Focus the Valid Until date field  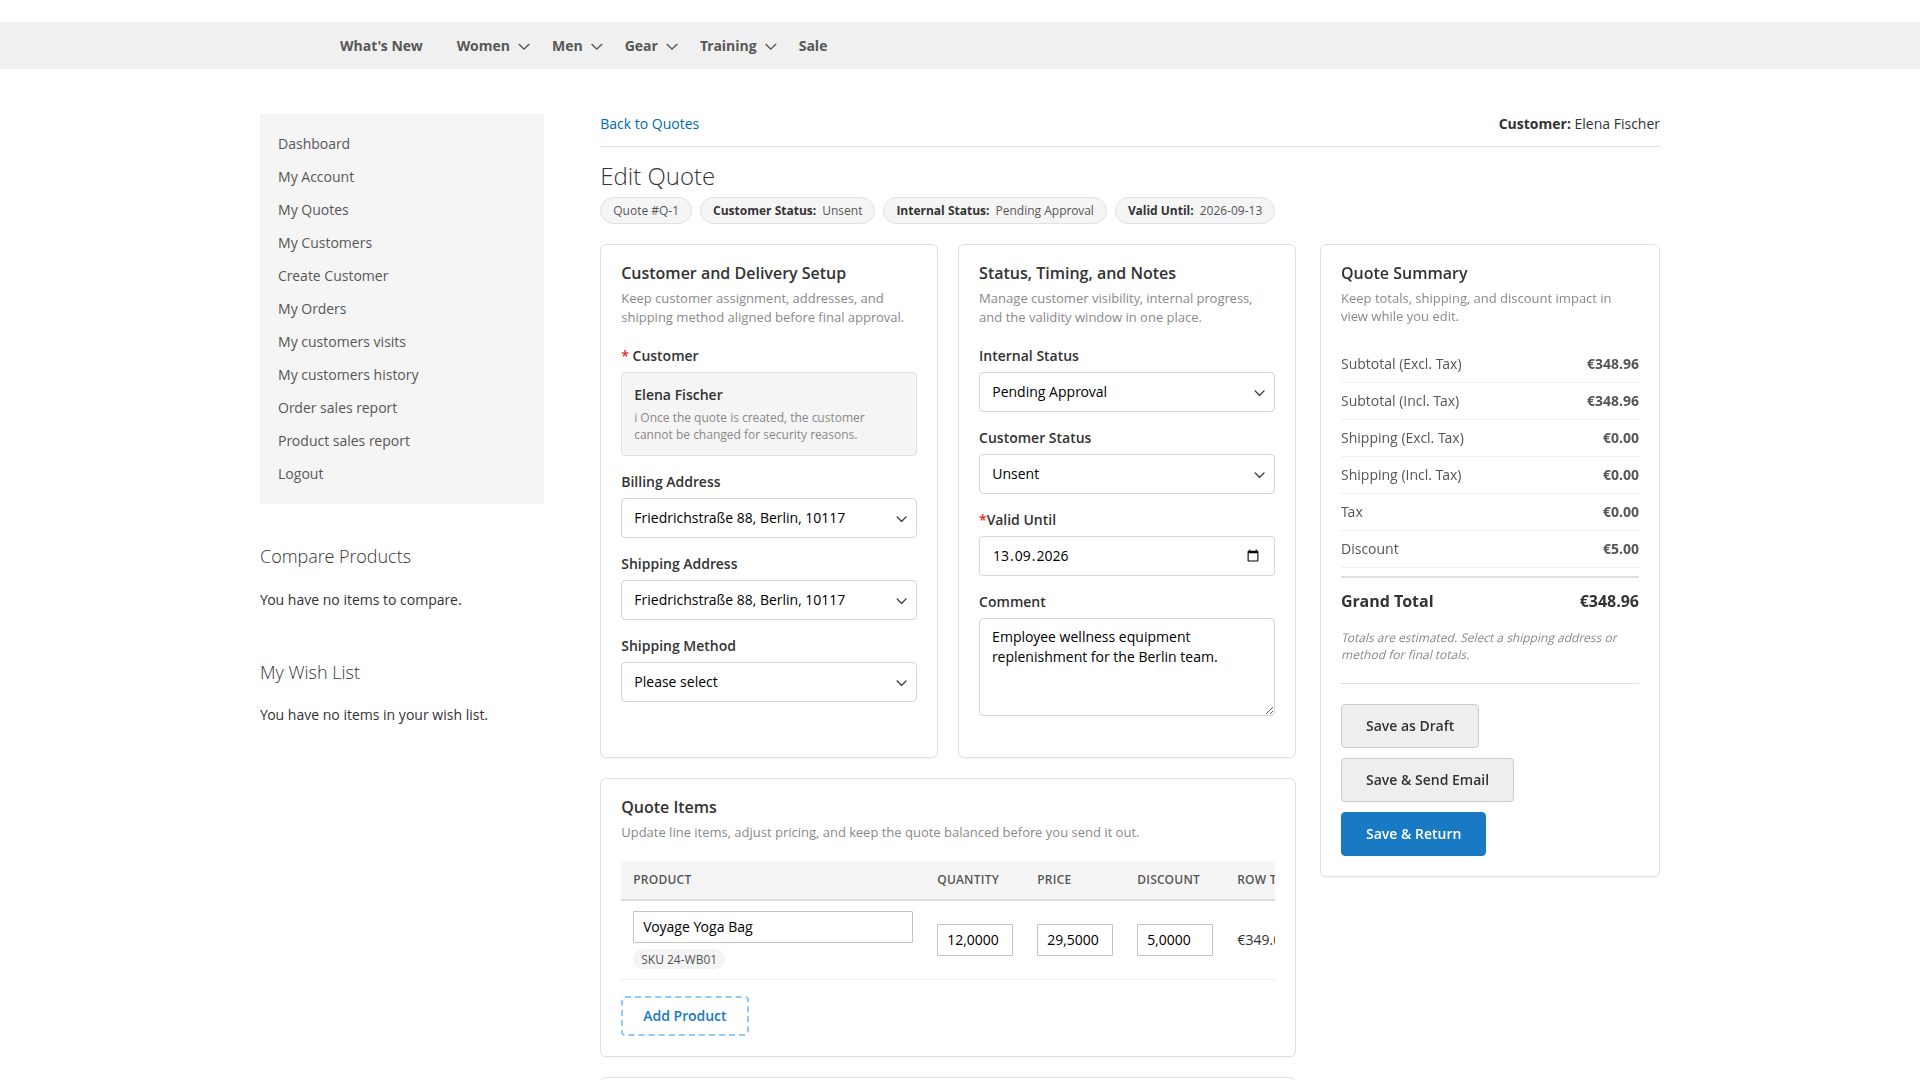pos(1127,556)
